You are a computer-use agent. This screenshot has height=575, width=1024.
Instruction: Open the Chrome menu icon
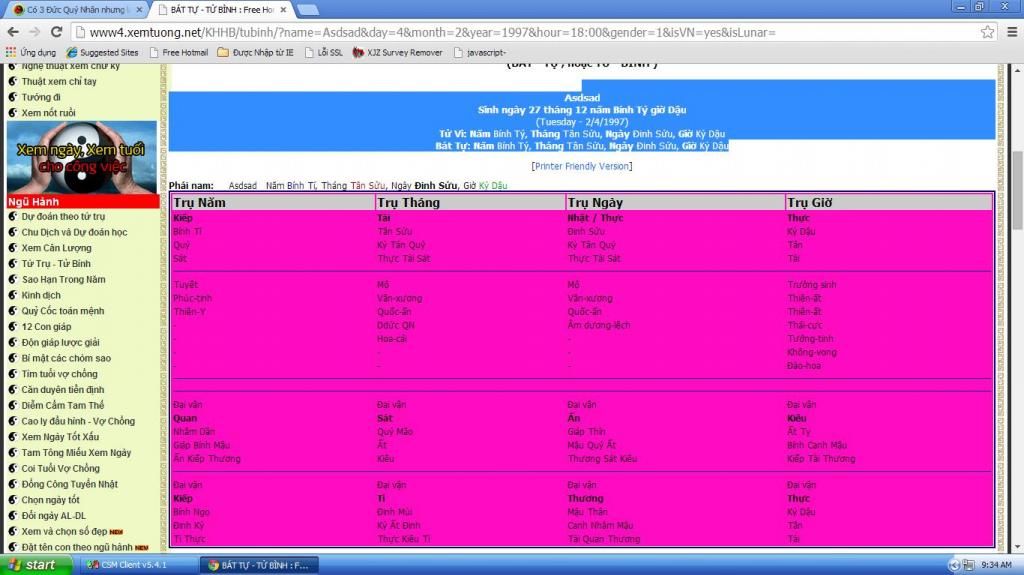tap(1012, 32)
